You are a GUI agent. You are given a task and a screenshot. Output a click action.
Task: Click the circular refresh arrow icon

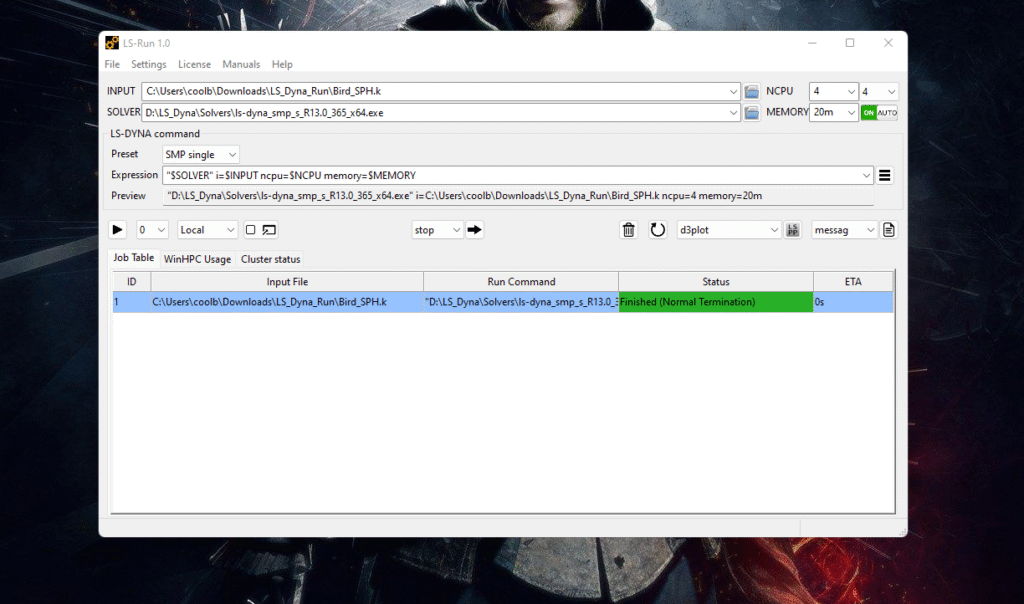point(658,230)
